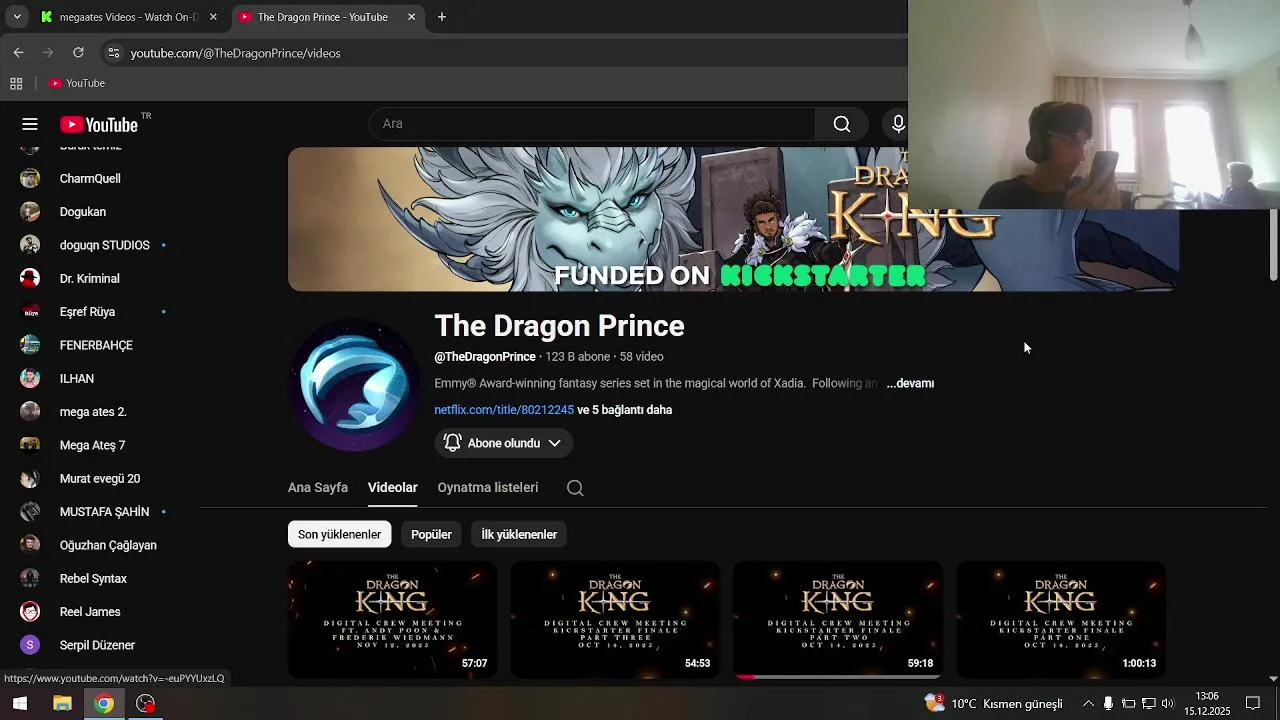The image size is (1280, 720).
Task: Open Chrome from the taskbar
Action: point(104,704)
